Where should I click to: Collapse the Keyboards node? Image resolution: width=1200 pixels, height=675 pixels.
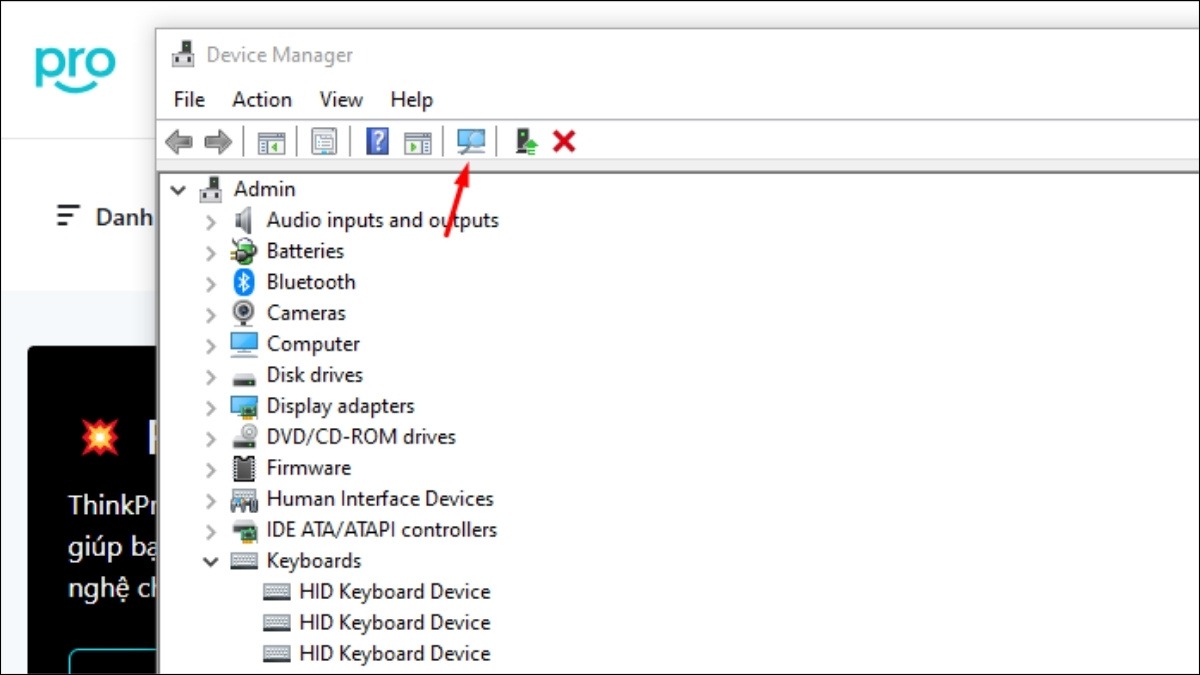(x=210, y=562)
